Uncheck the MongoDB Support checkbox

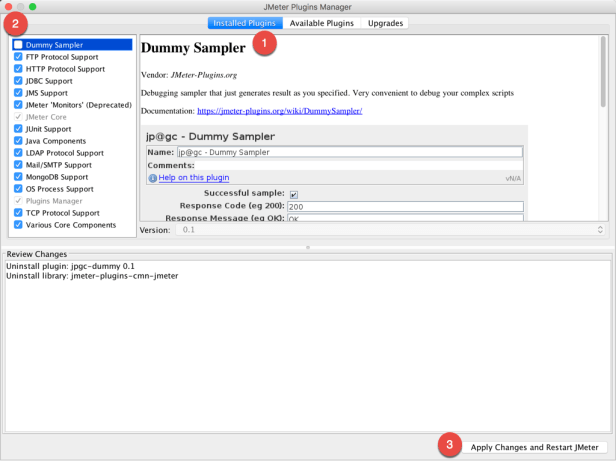[18, 177]
